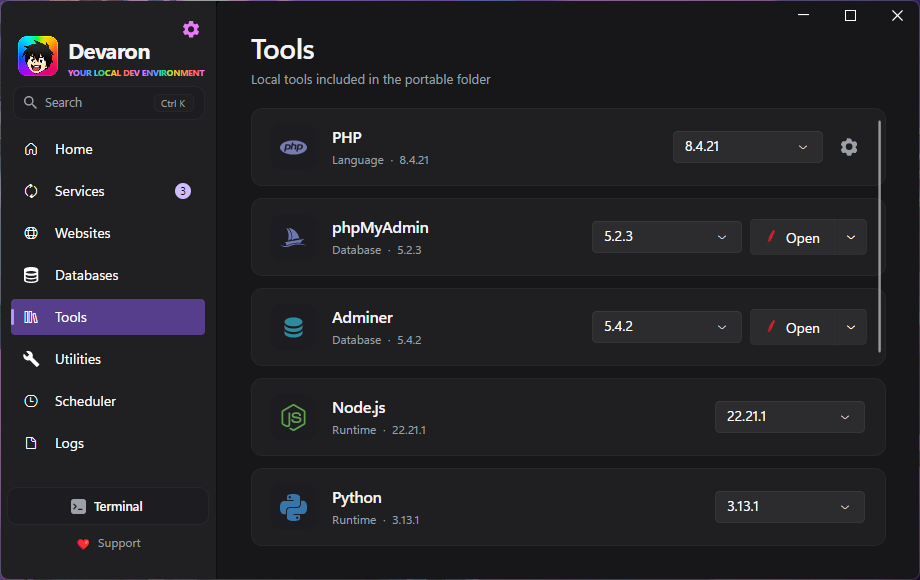Click the PHP logo icon
This screenshot has width=920, height=580.
click(x=293, y=147)
